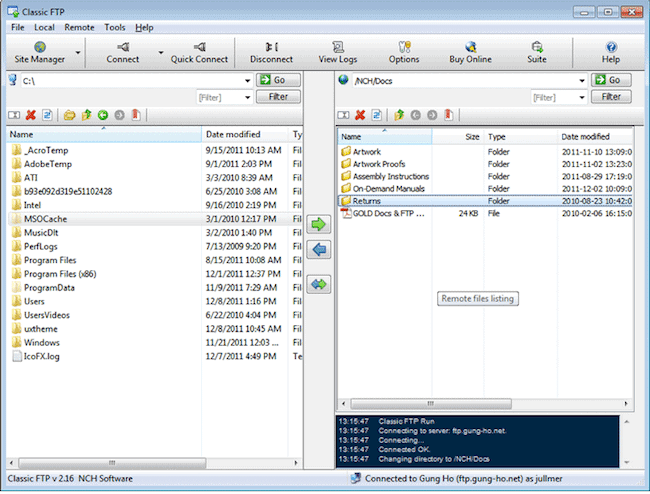Screen dimensions: 650x494
Task: Expand the remote path dropdown arrow
Action: [582, 81]
